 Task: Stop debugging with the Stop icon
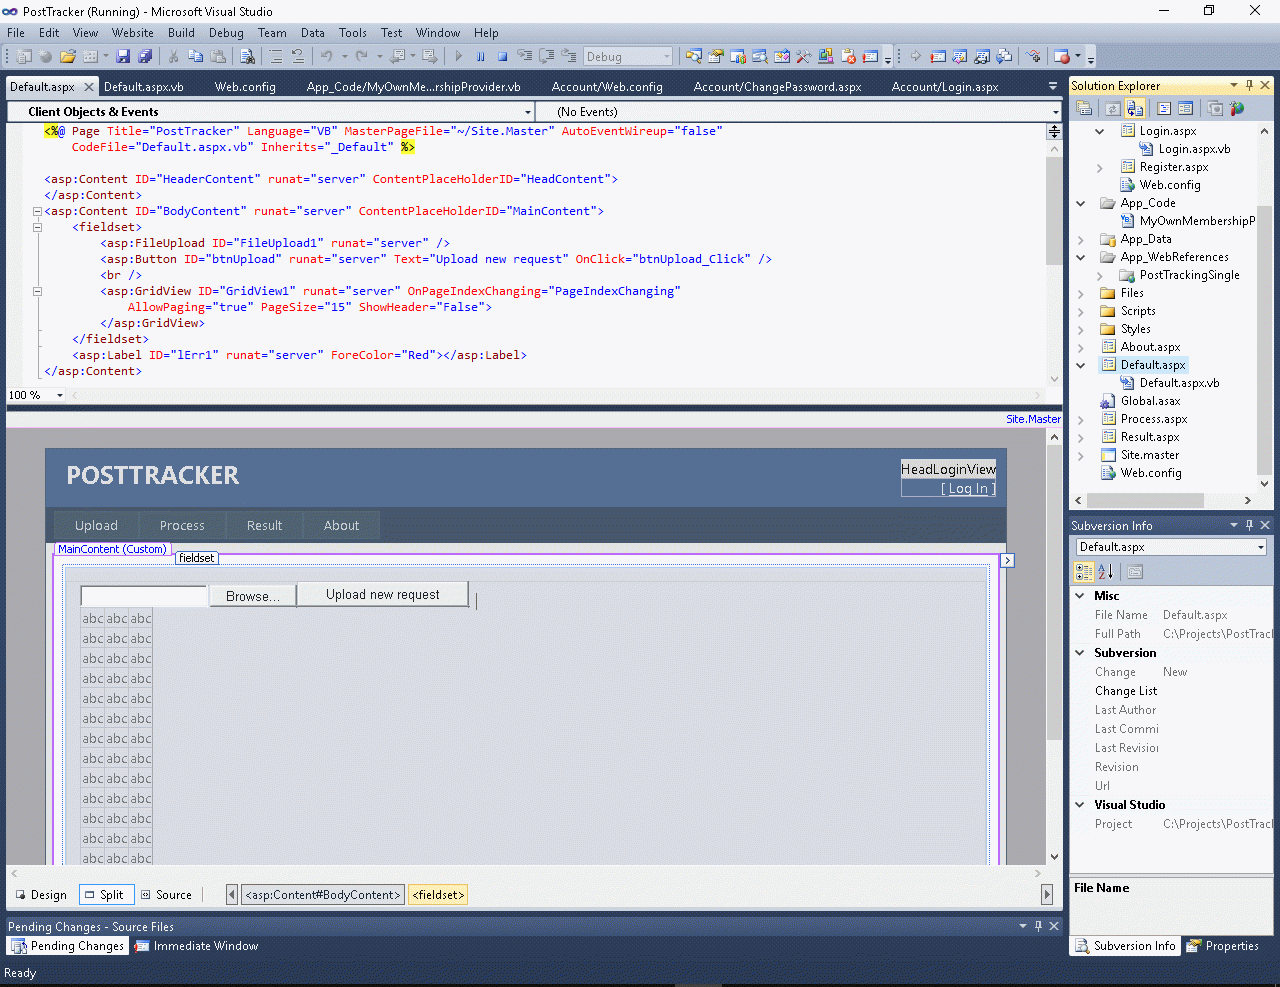(x=503, y=57)
